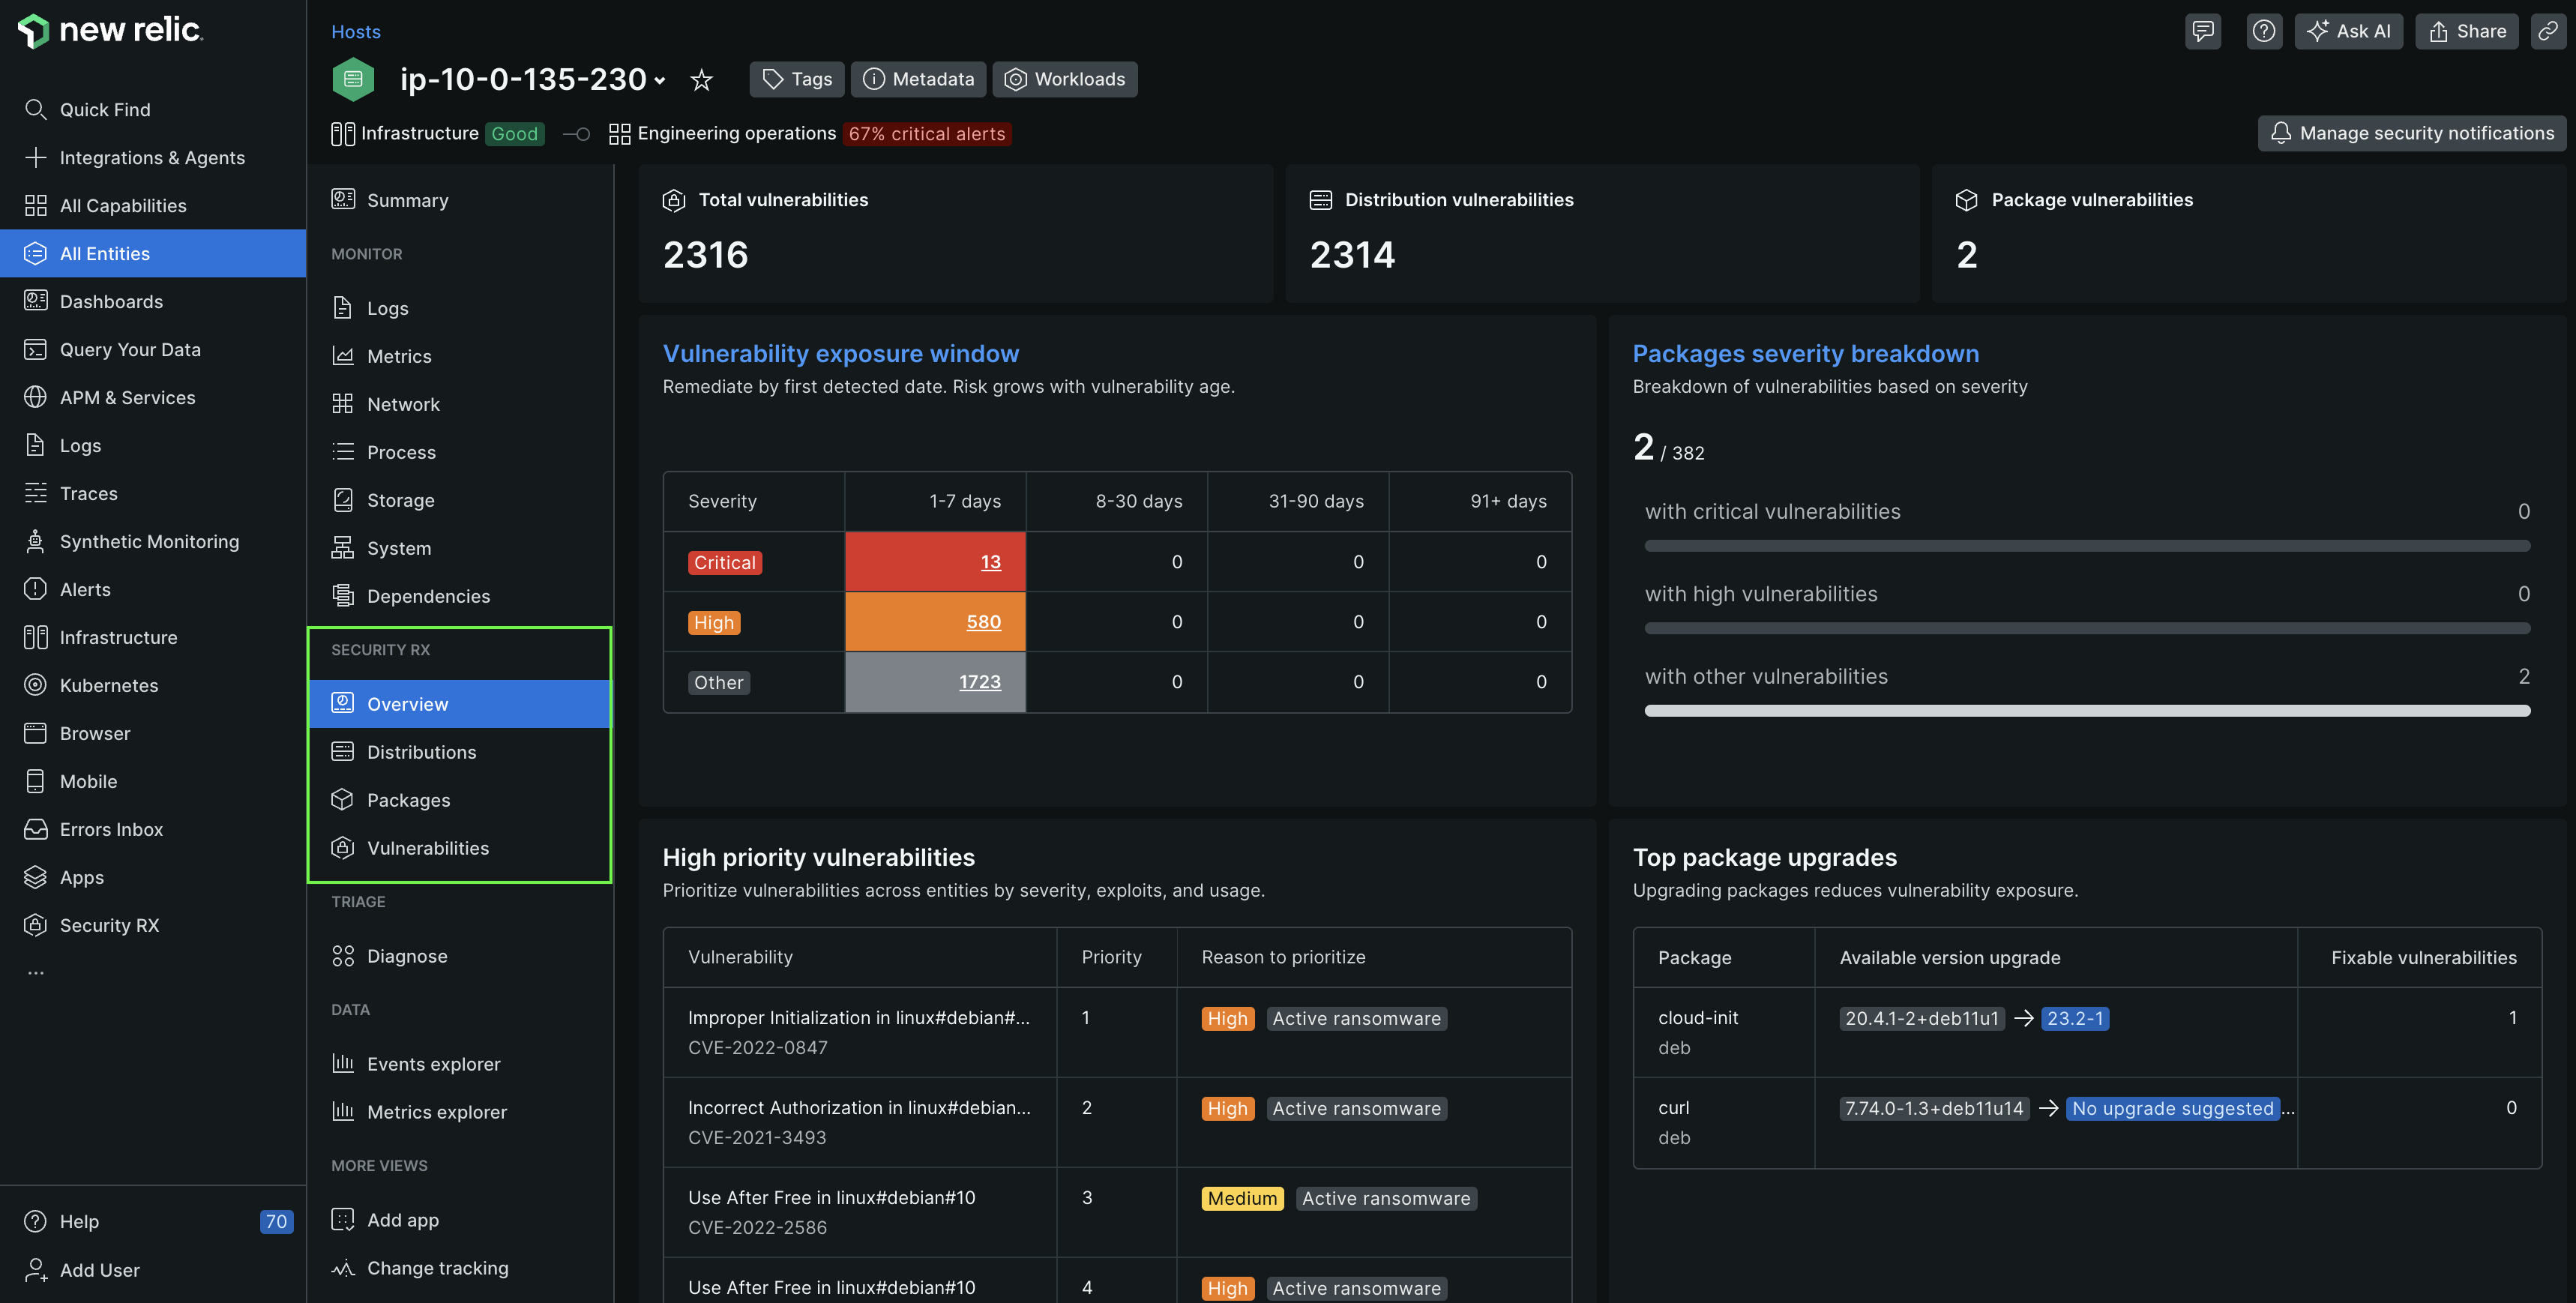Click the New Relic logo

110,30
